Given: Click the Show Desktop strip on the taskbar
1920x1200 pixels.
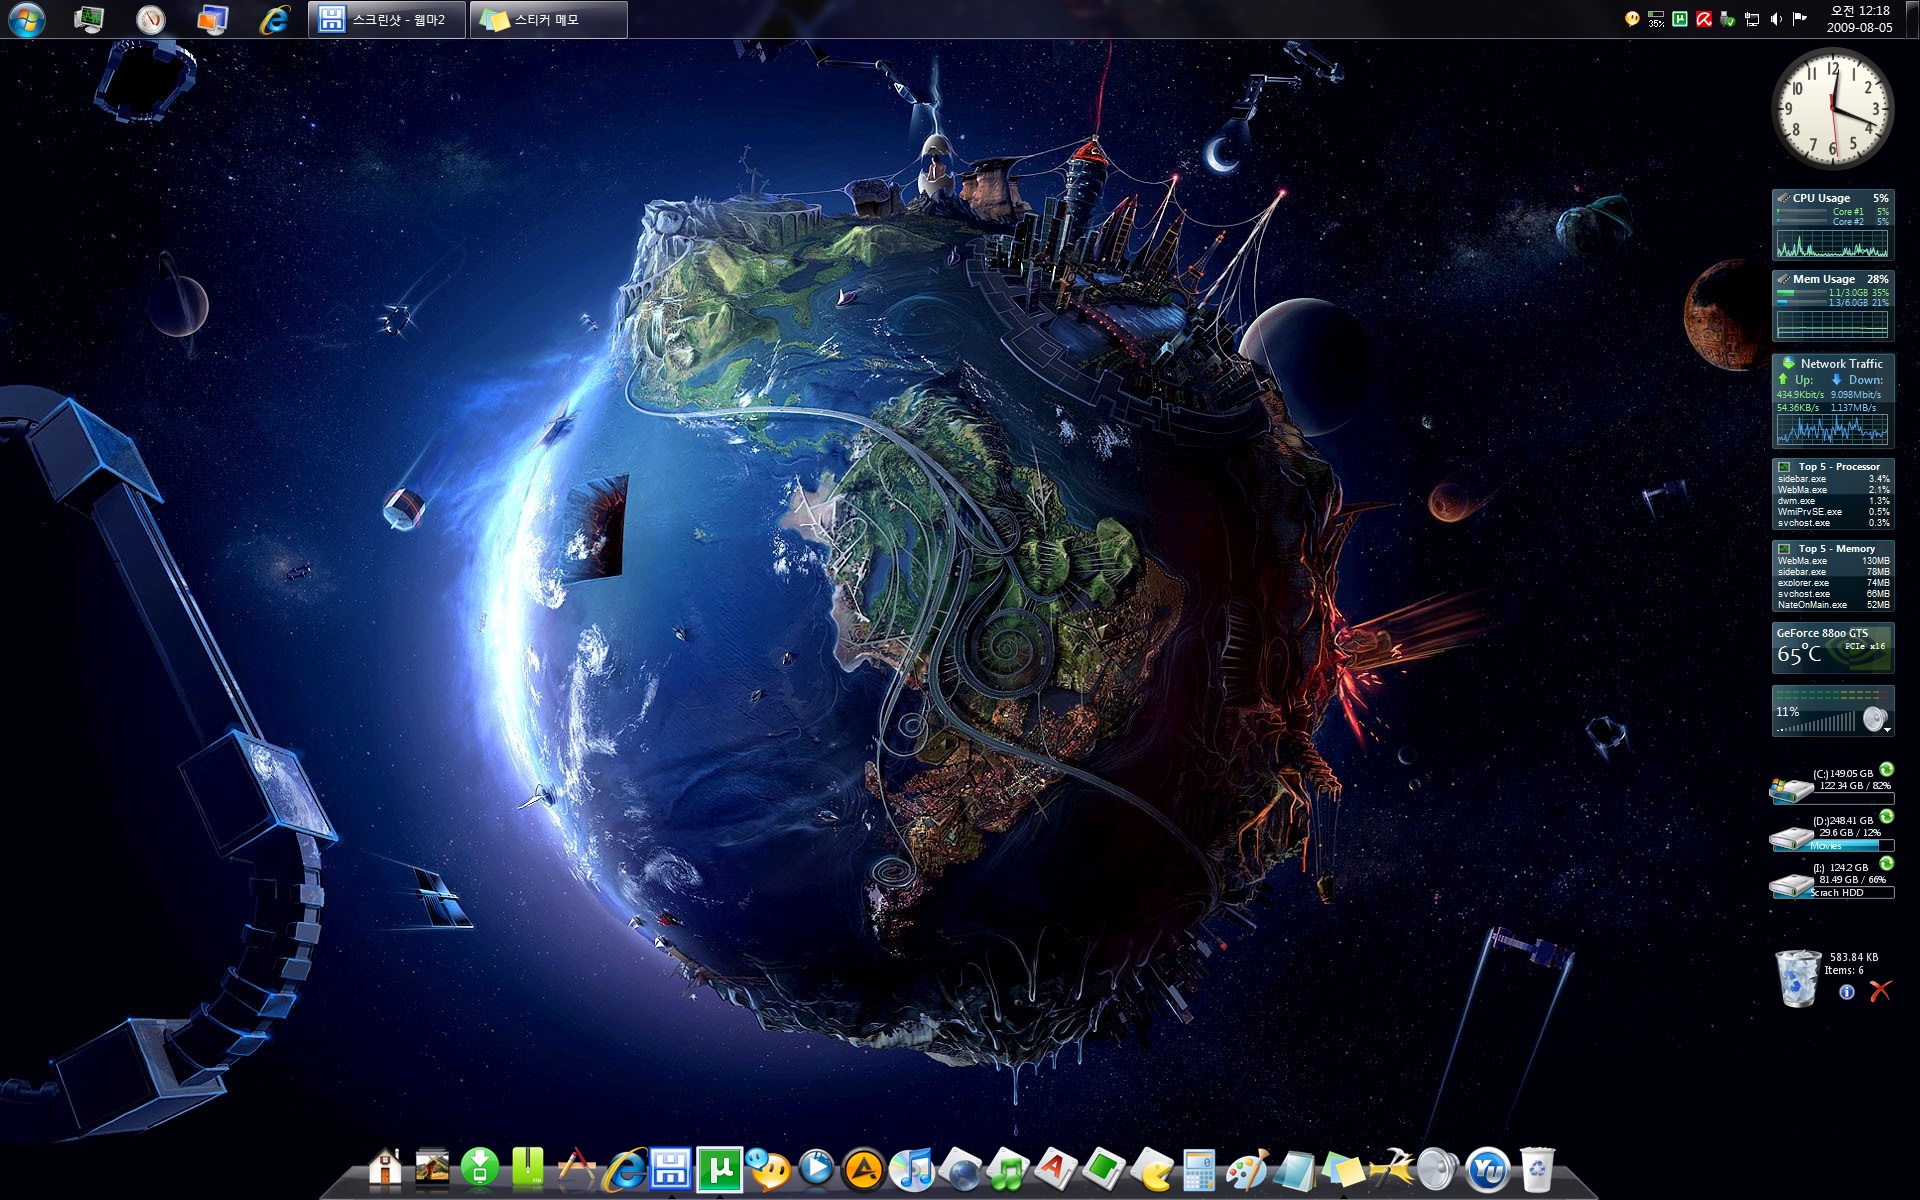Looking at the screenshot, I should 1912,19.
